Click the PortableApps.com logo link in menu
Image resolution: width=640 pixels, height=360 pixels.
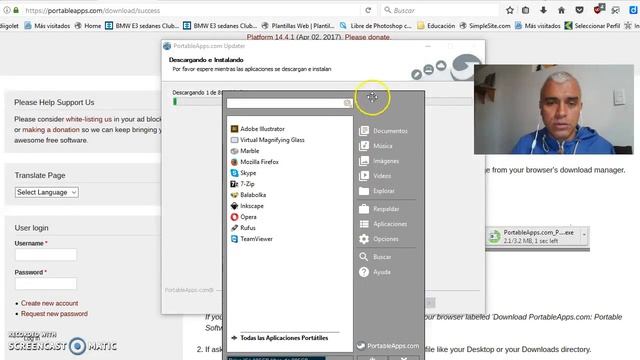click(x=388, y=346)
